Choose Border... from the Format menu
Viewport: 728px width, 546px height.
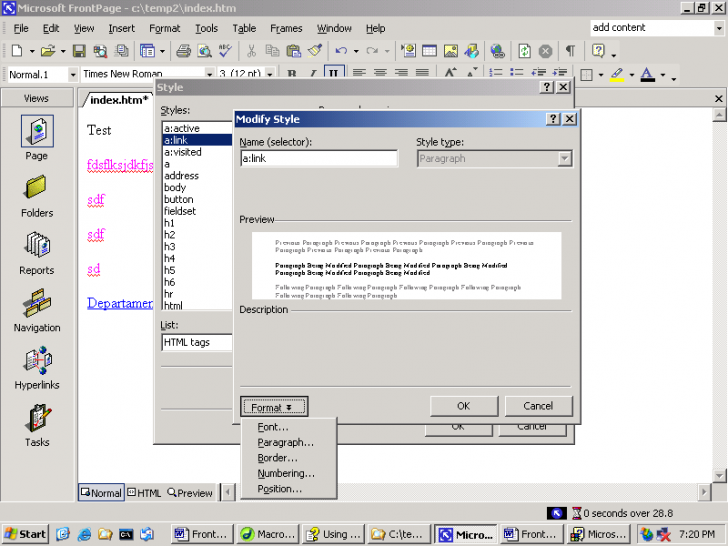[x=277, y=458]
